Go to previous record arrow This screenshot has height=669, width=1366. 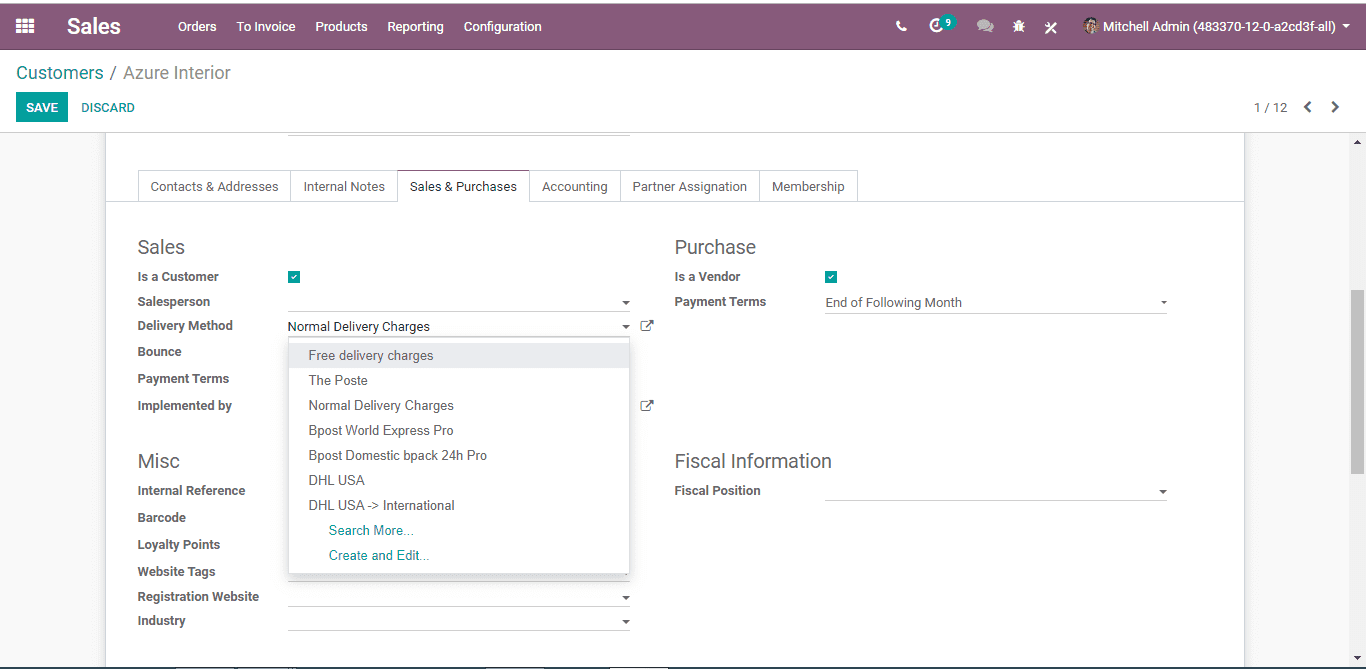(x=1307, y=107)
